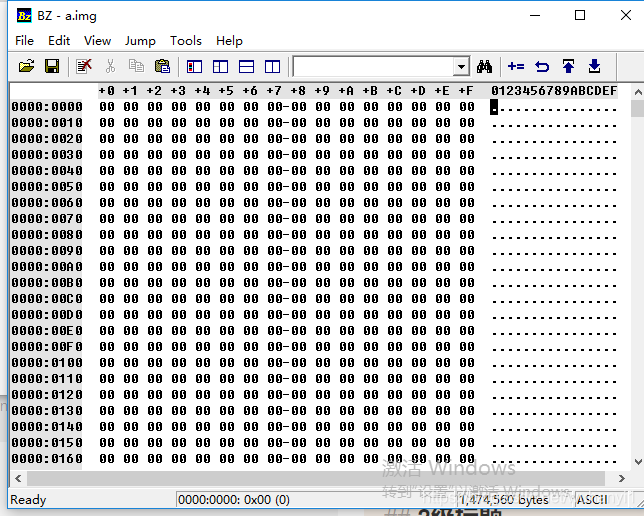This screenshot has height=516, width=644.
Task: Click address 0000:0000 in offset column
Action: point(47,107)
